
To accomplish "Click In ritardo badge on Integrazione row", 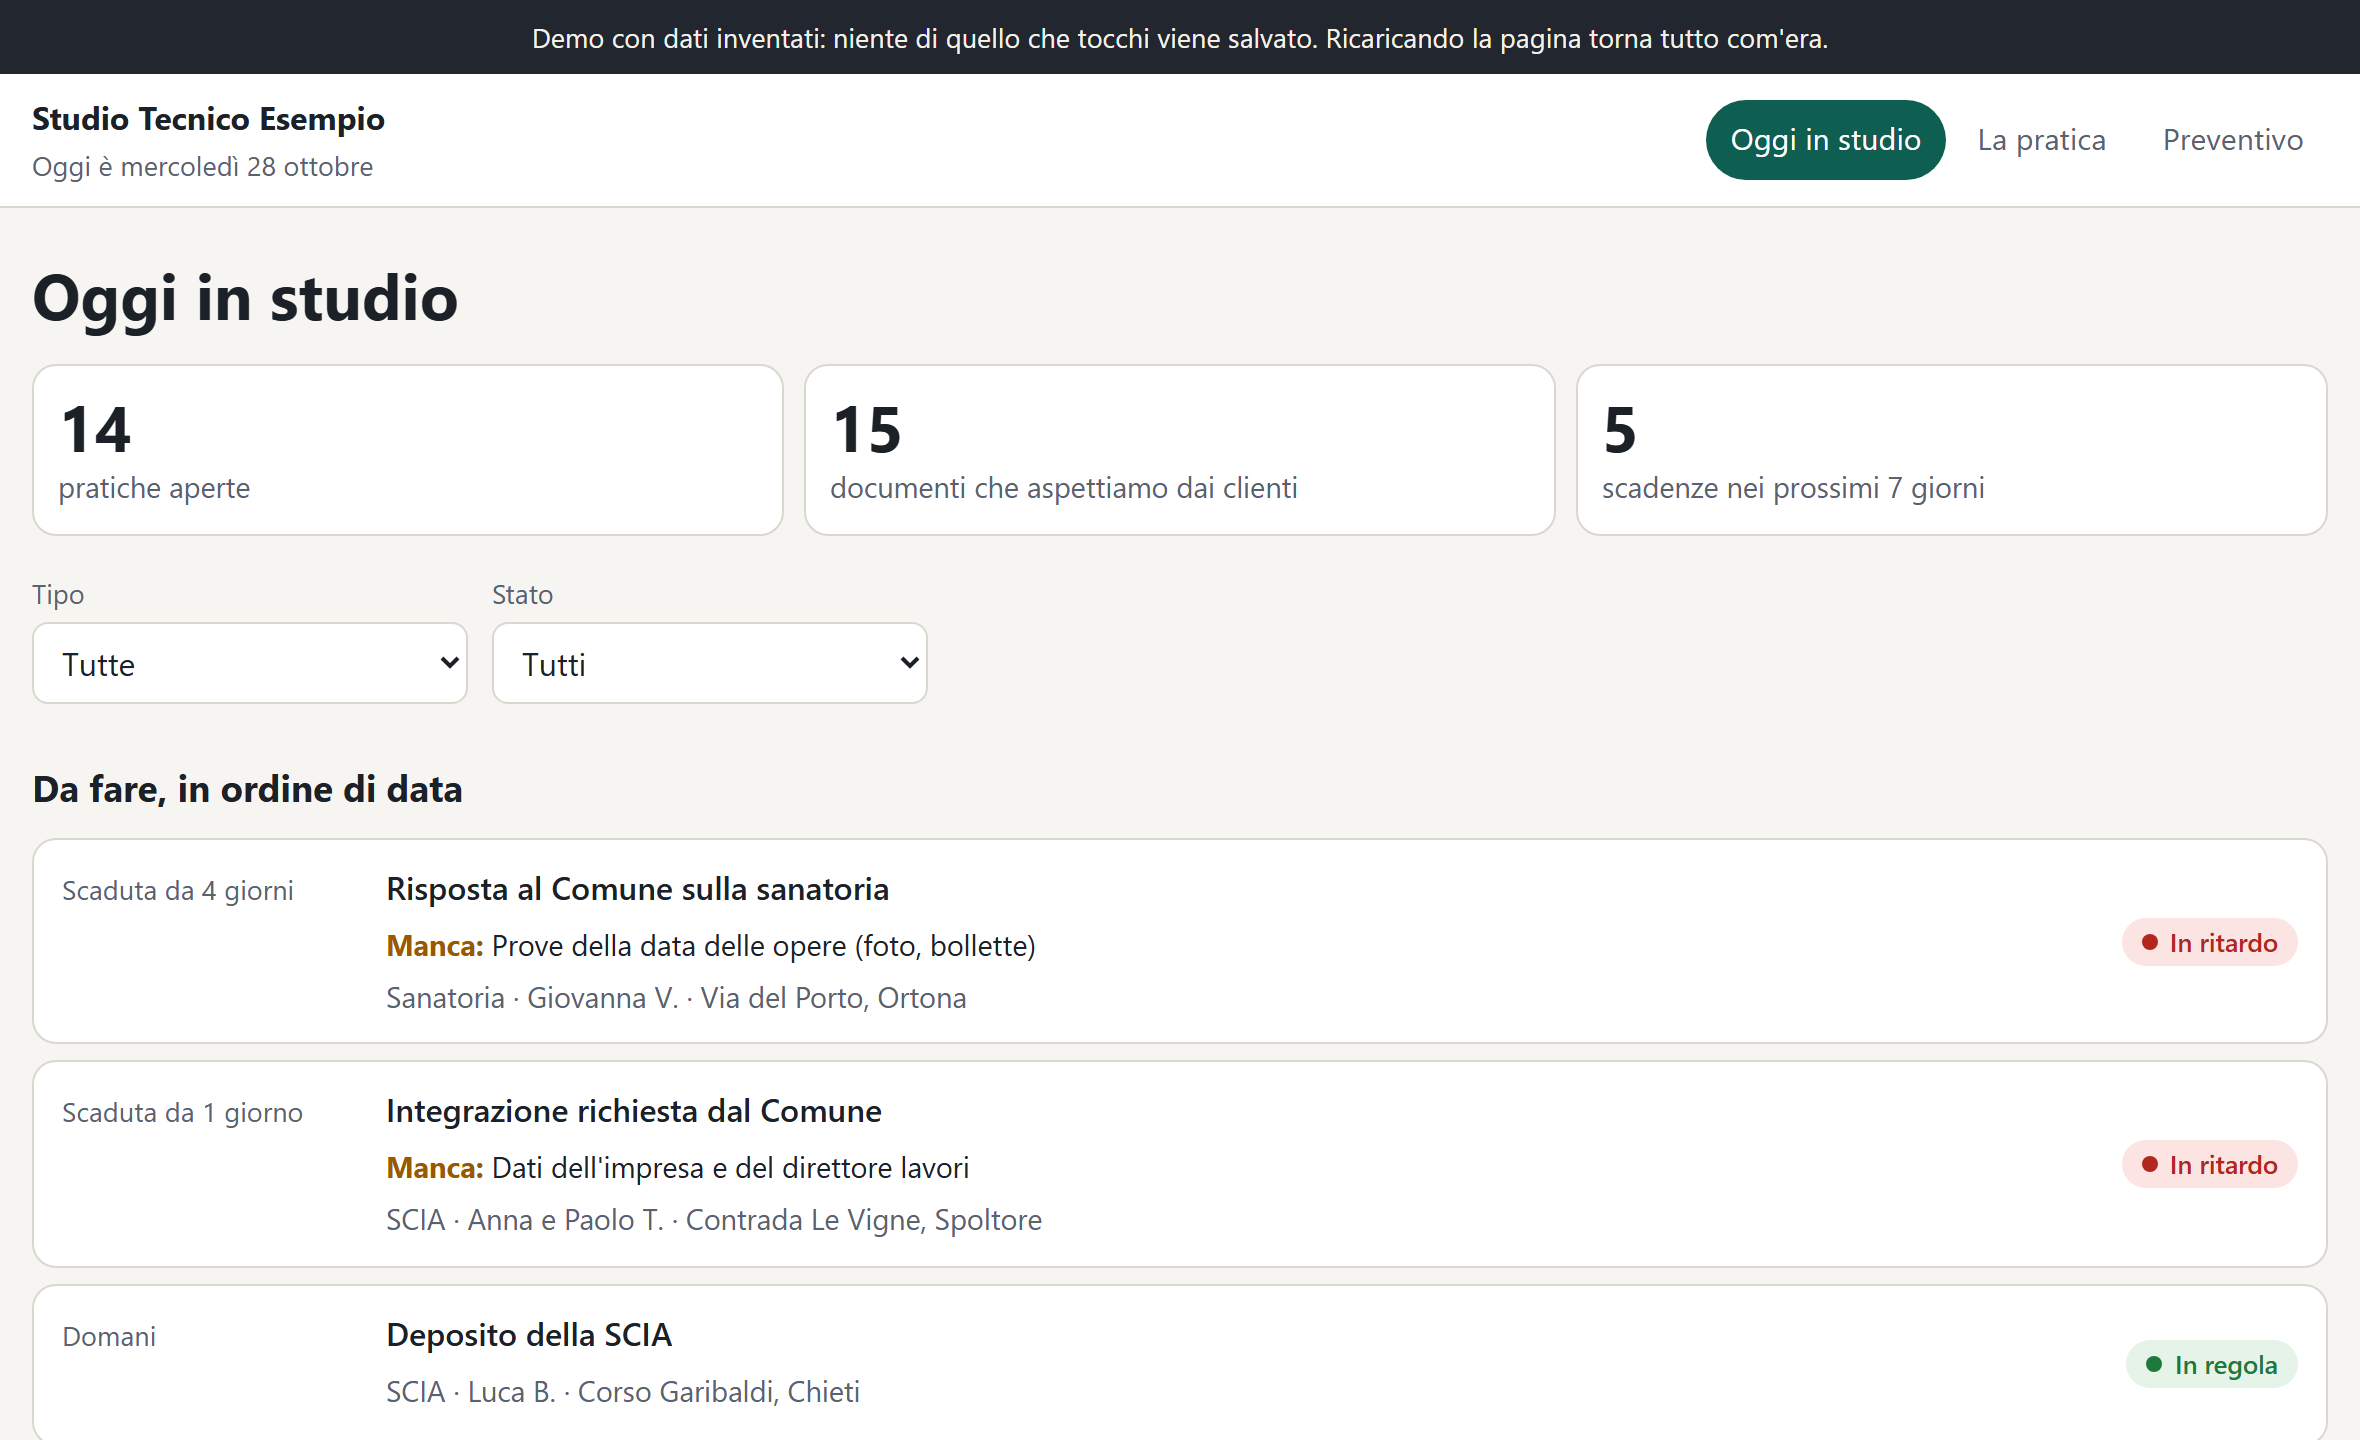I will pos(2210,1164).
